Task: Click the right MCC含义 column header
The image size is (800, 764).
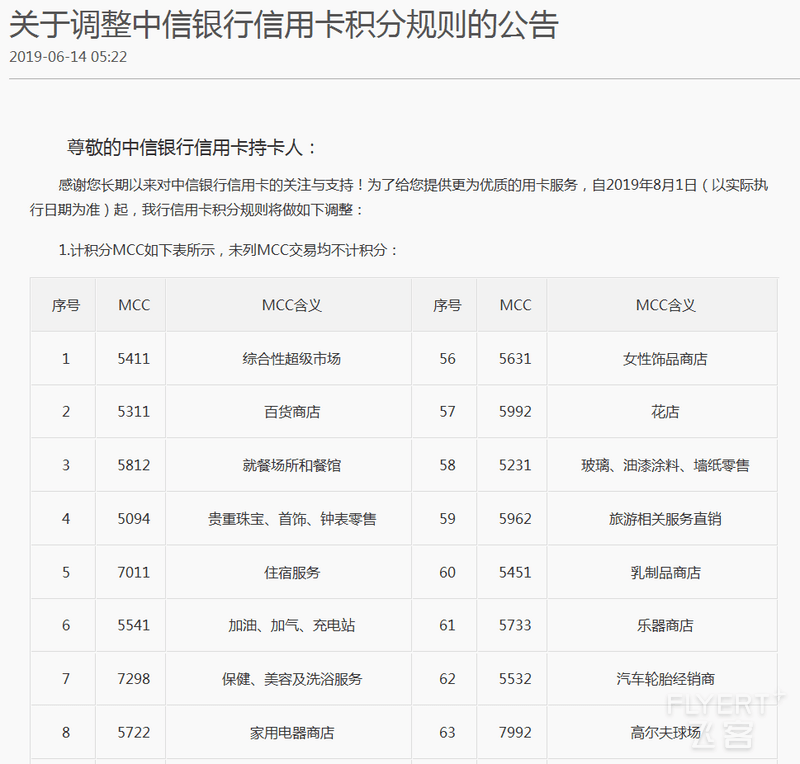Action: click(x=665, y=305)
